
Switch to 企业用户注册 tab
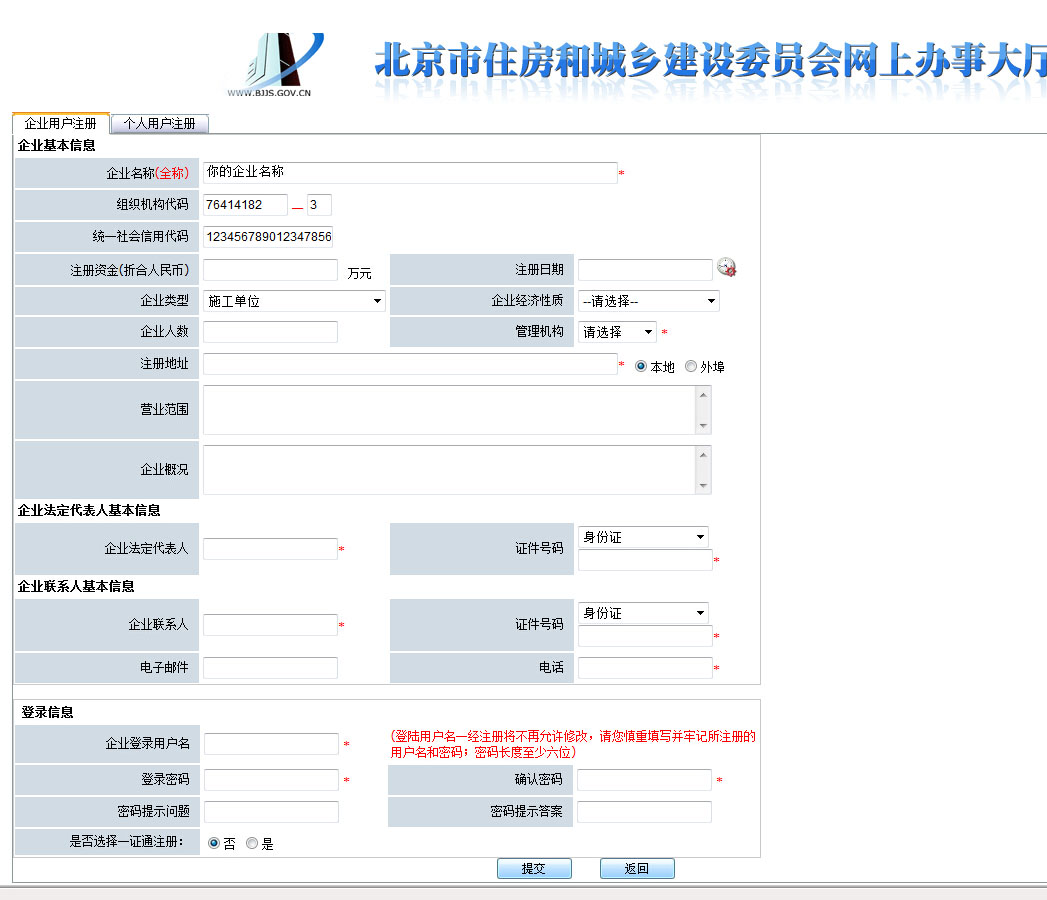(61, 124)
